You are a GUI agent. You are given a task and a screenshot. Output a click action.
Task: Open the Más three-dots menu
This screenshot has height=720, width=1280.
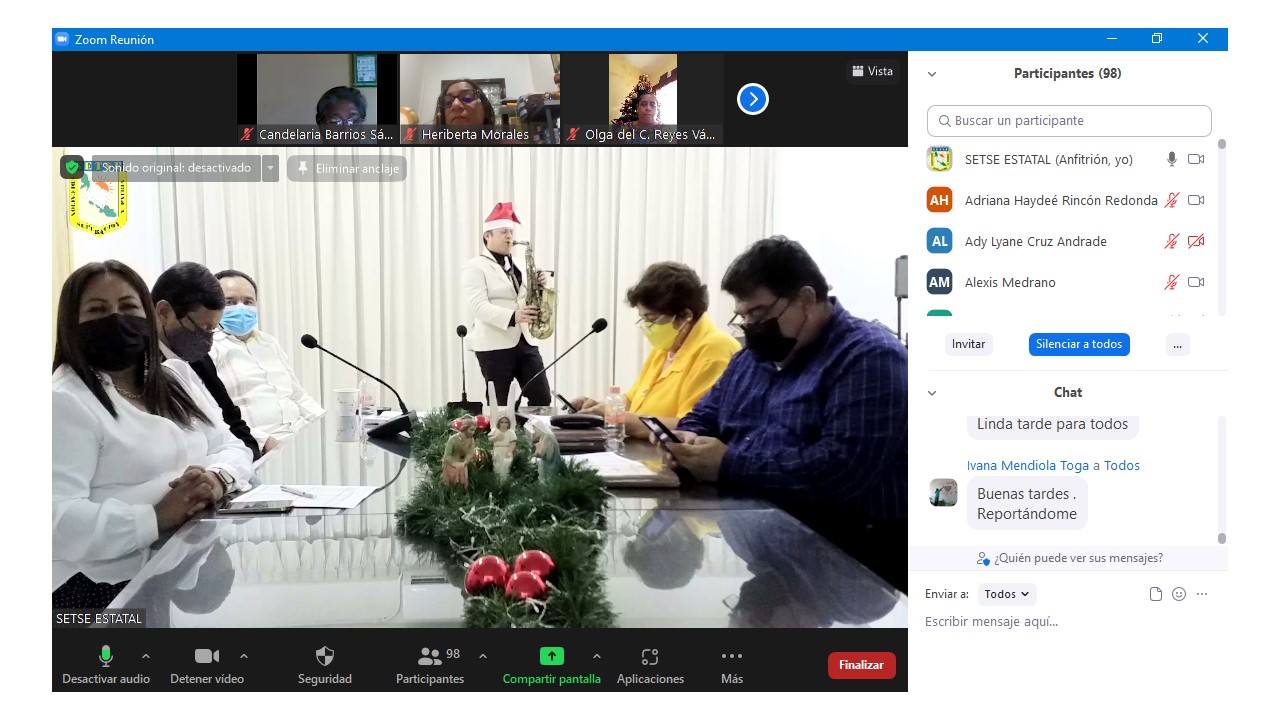732,657
